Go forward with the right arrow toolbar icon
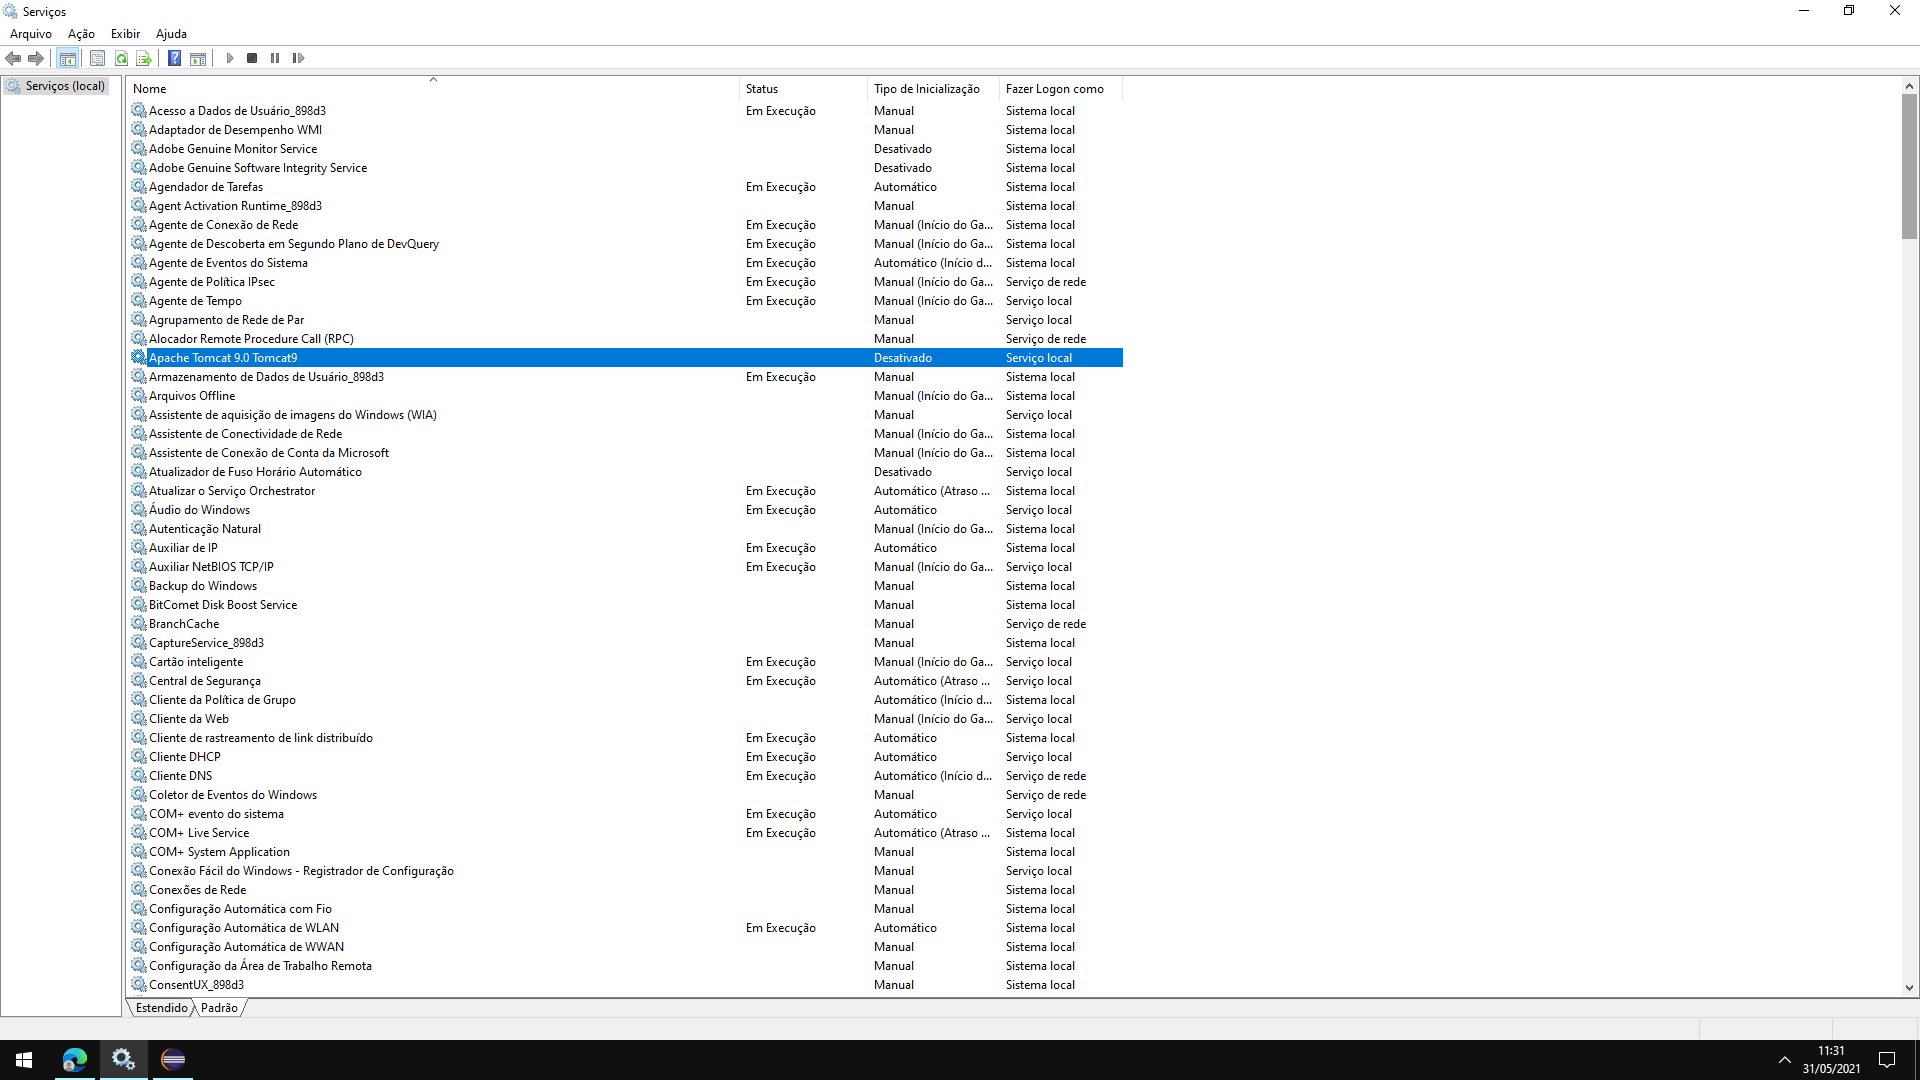 [x=36, y=58]
